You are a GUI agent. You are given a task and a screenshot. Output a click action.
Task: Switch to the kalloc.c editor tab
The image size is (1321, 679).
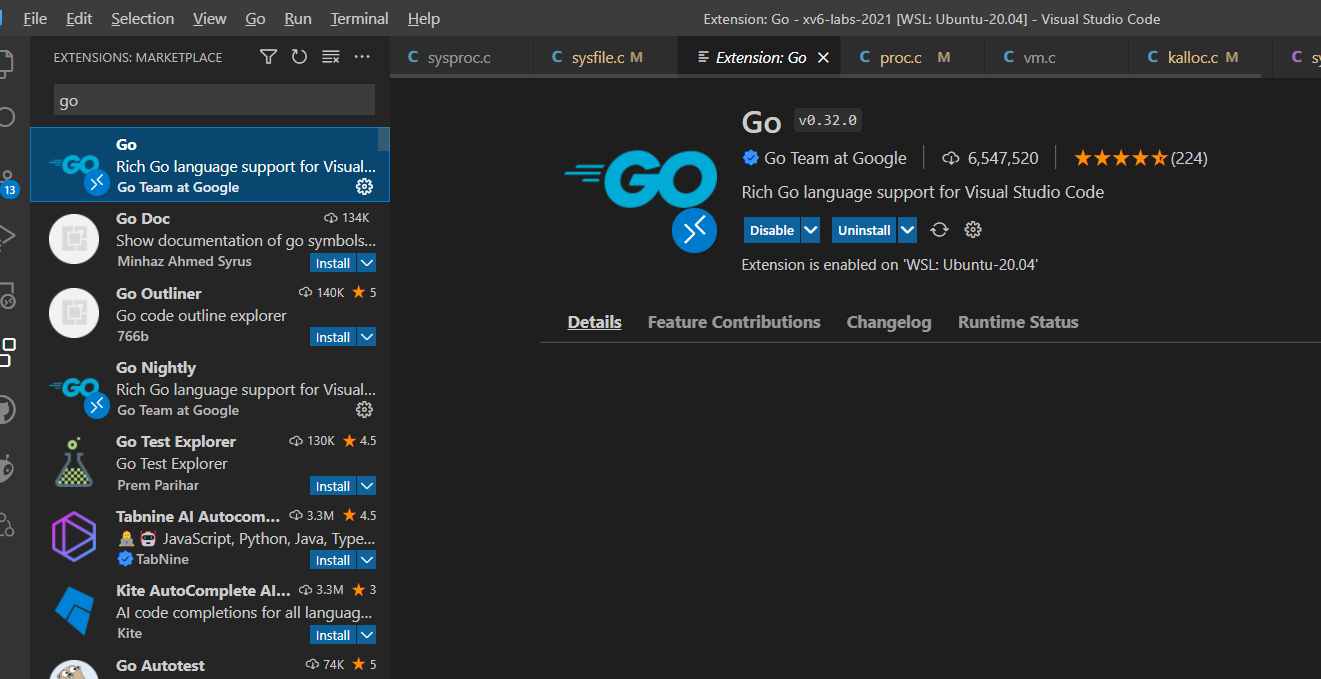click(1201, 58)
